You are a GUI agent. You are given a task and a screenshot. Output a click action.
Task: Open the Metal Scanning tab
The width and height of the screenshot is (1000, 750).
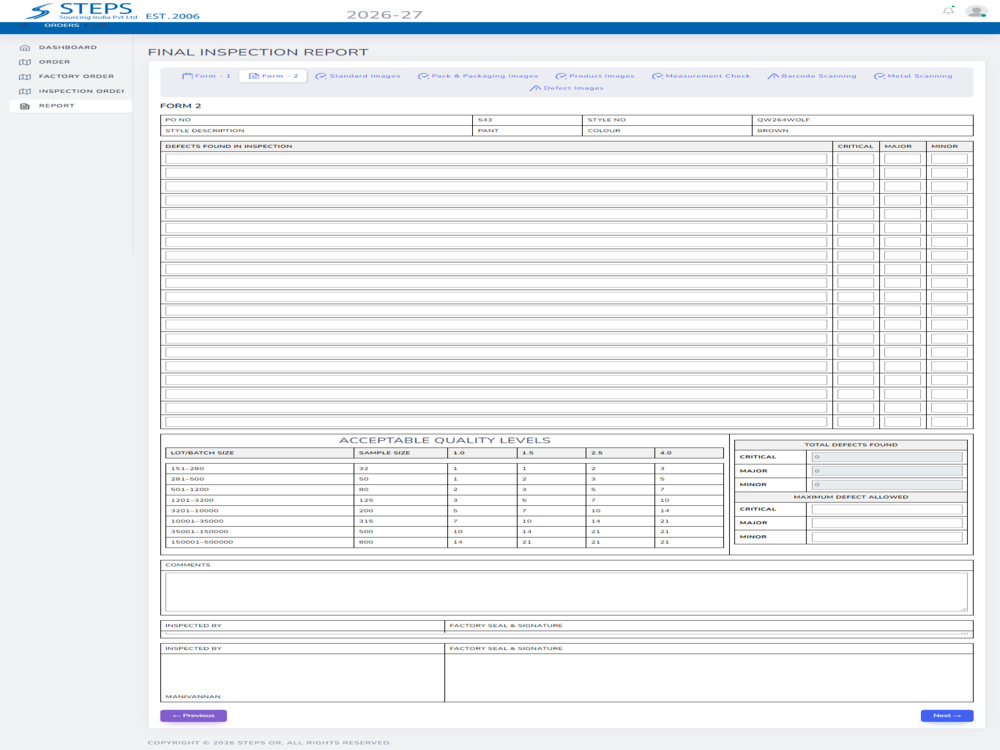(x=913, y=76)
